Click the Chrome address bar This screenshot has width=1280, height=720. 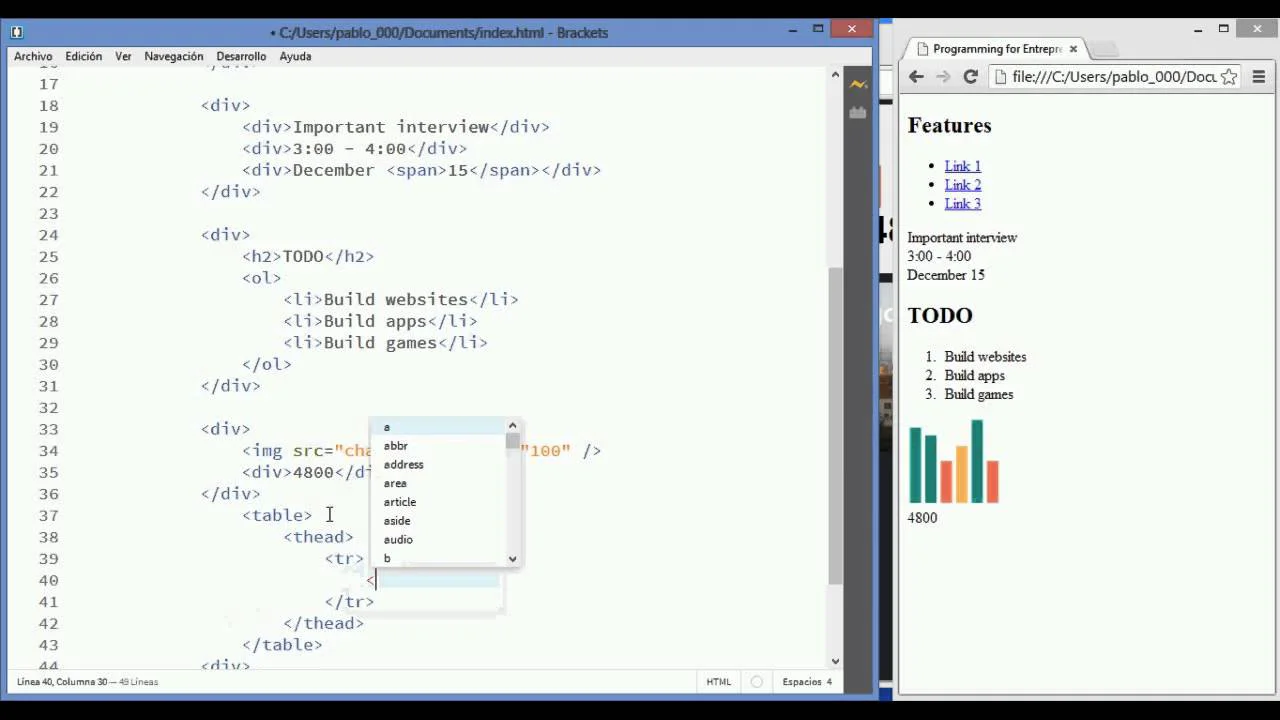click(x=1112, y=77)
